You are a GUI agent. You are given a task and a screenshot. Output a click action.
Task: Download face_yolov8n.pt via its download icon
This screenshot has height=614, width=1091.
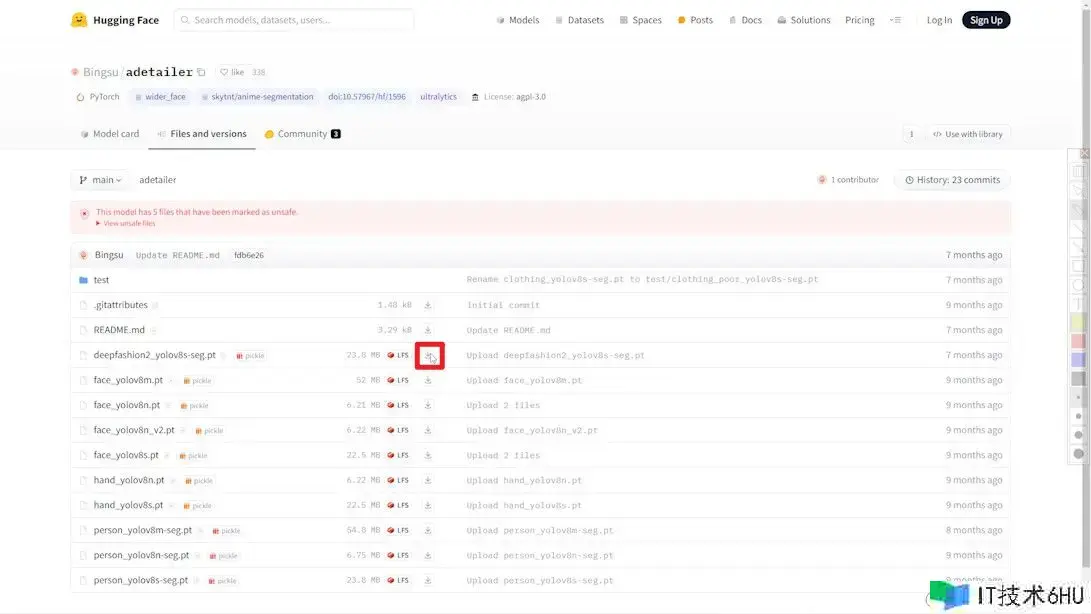[x=428, y=405]
